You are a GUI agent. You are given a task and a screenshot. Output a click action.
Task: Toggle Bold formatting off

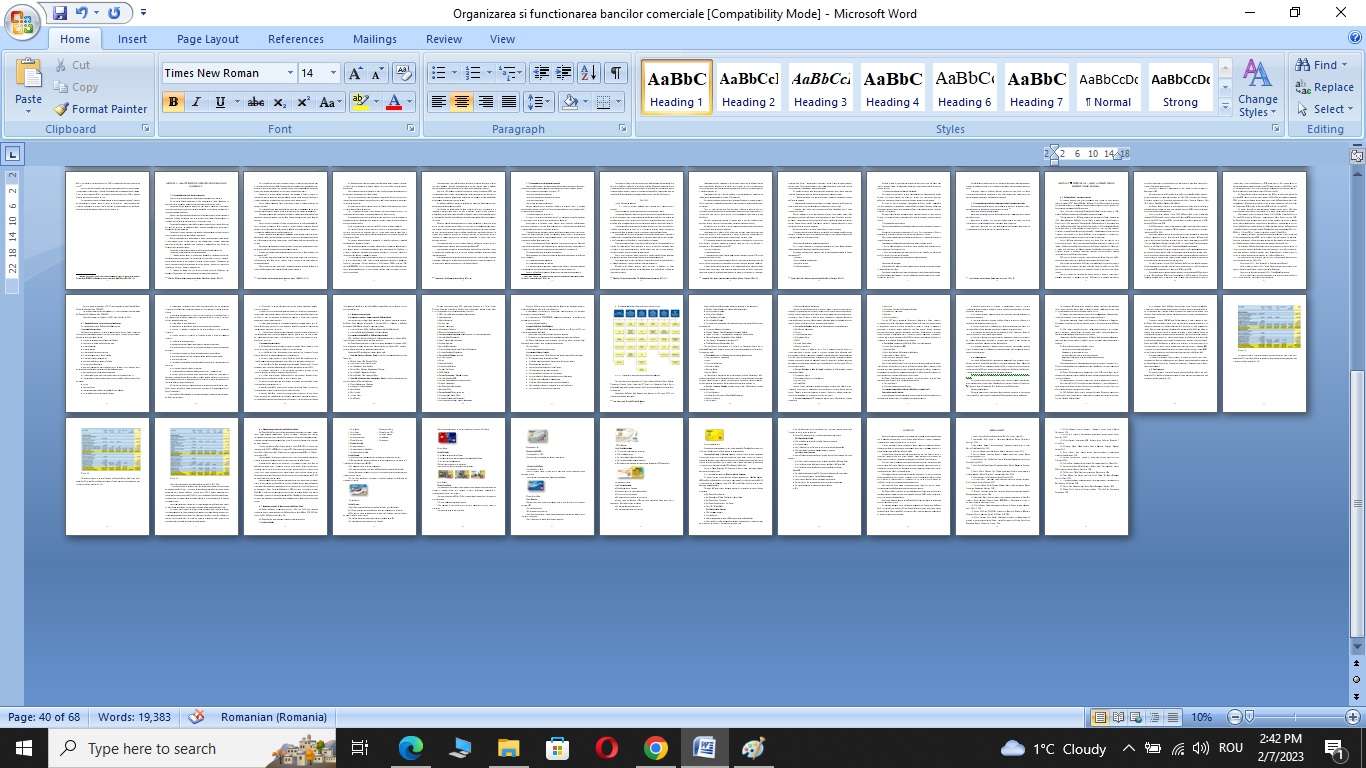(x=173, y=102)
